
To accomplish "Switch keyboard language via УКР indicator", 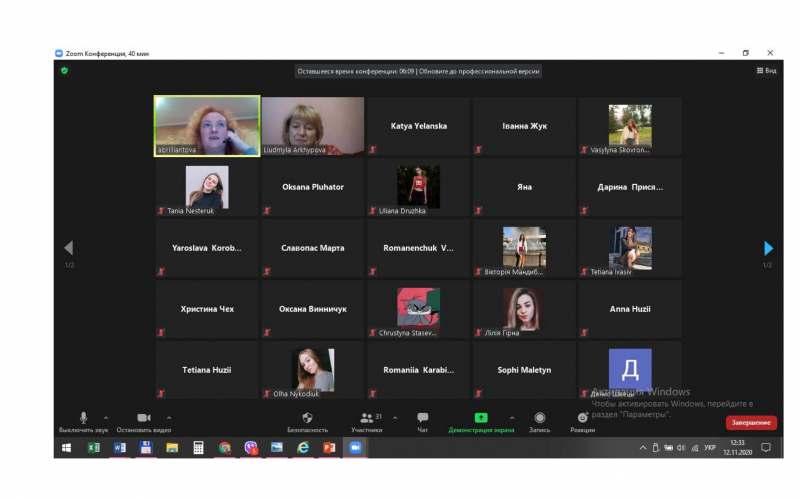I will [x=710, y=448].
